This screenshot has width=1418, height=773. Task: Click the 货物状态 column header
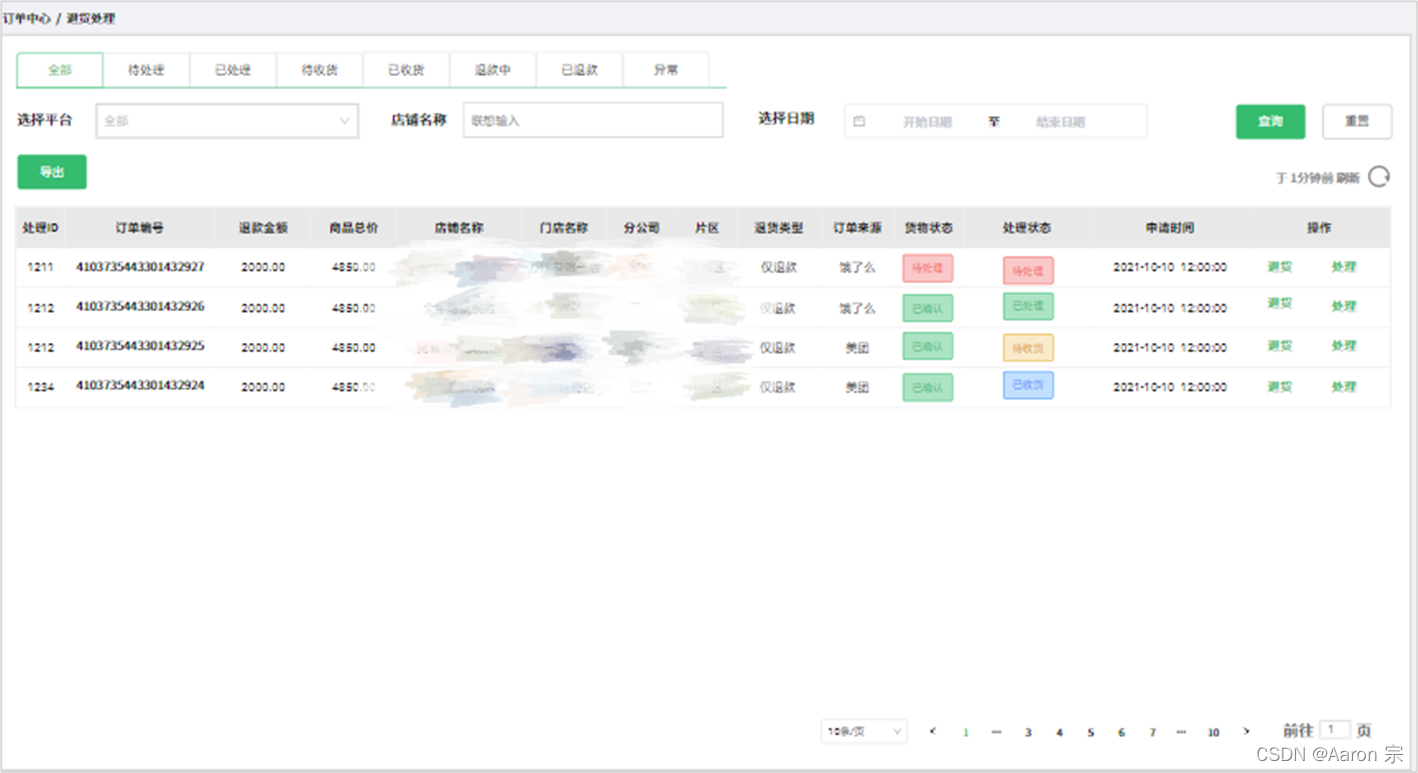pos(928,228)
